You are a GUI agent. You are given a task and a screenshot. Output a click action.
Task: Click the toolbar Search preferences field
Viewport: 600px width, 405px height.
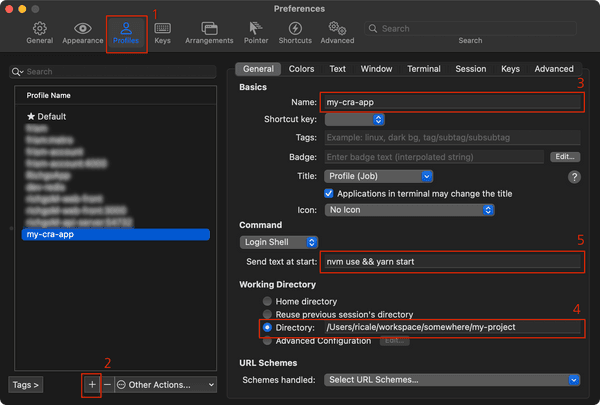pos(470,29)
